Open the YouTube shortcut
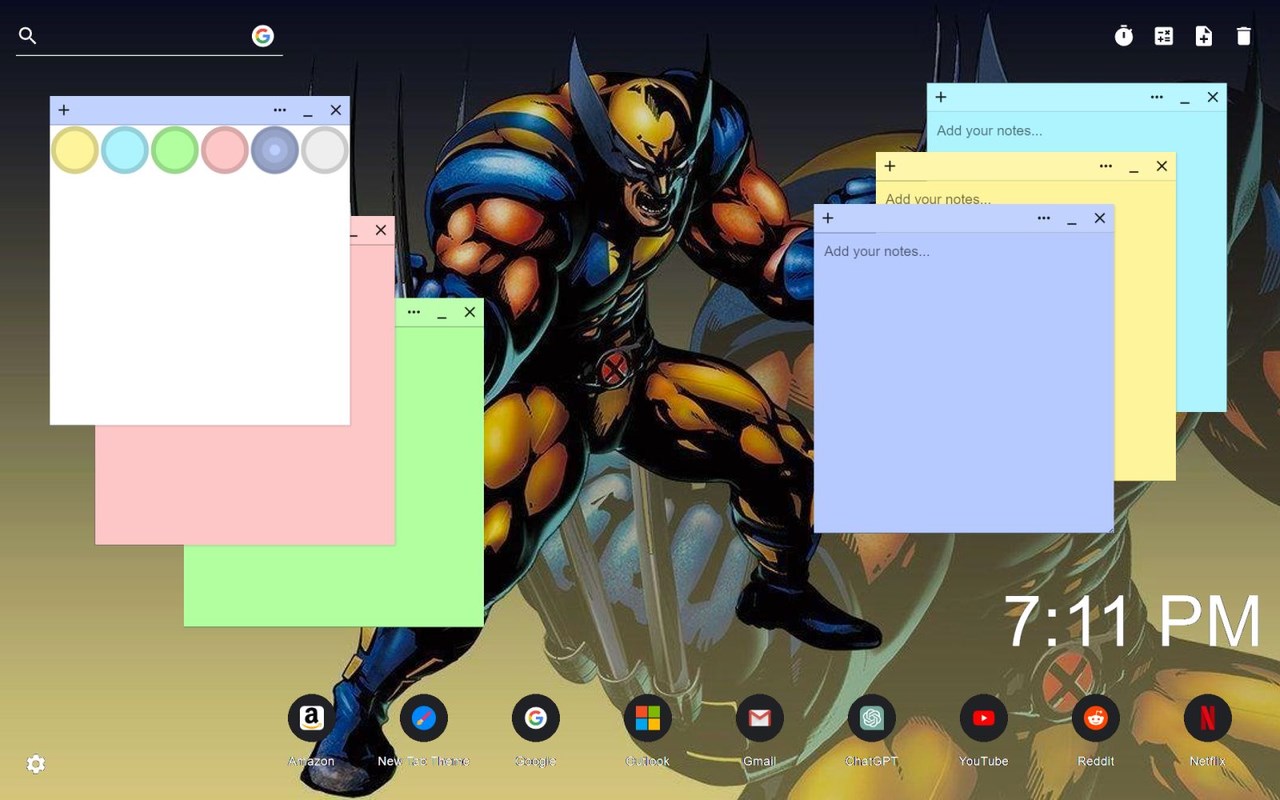1280x800 pixels. [x=984, y=718]
